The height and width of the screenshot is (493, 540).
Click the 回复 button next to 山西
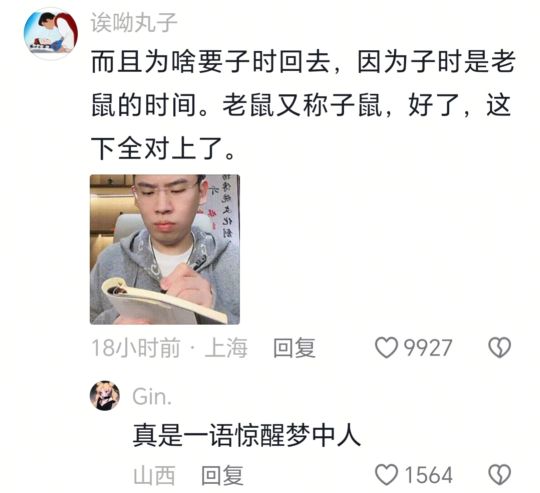tap(222, 475)
